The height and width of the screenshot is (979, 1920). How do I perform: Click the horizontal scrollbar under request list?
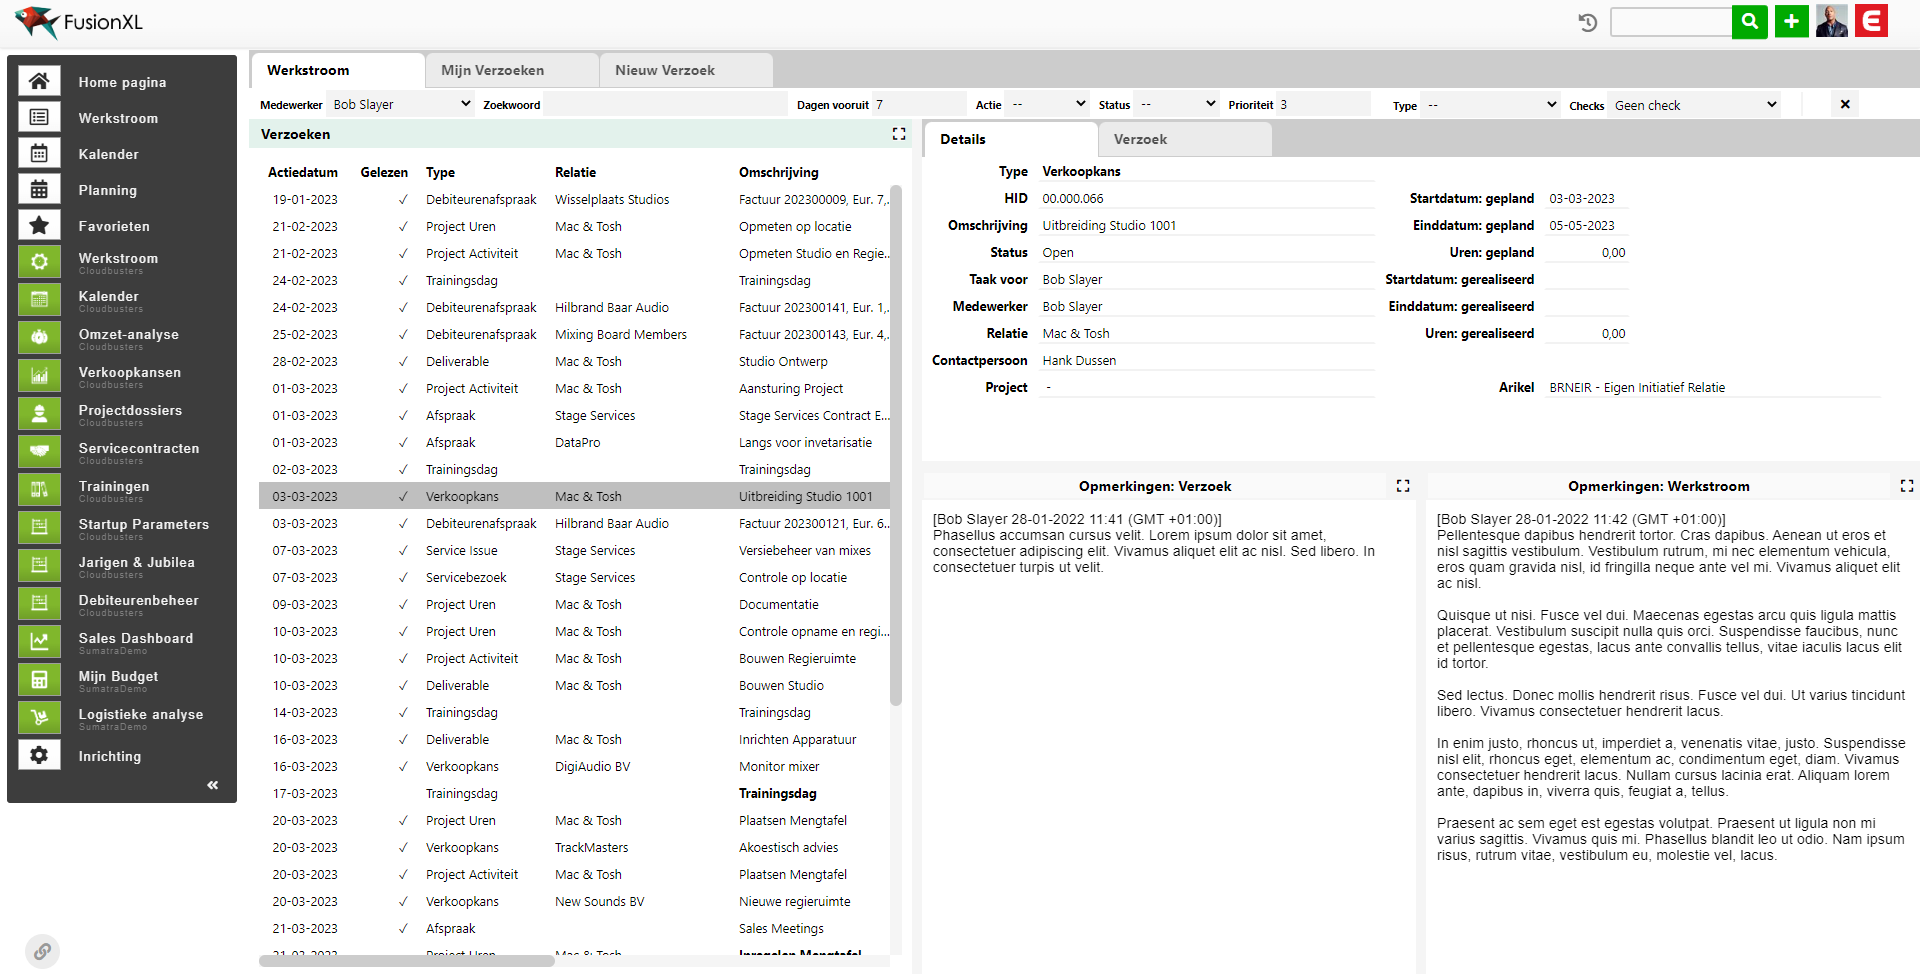[407, 961]
